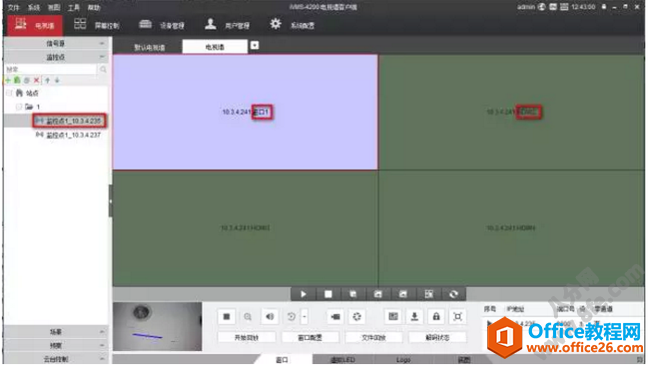Expand the panel above 云台控制

coord(102,345)
